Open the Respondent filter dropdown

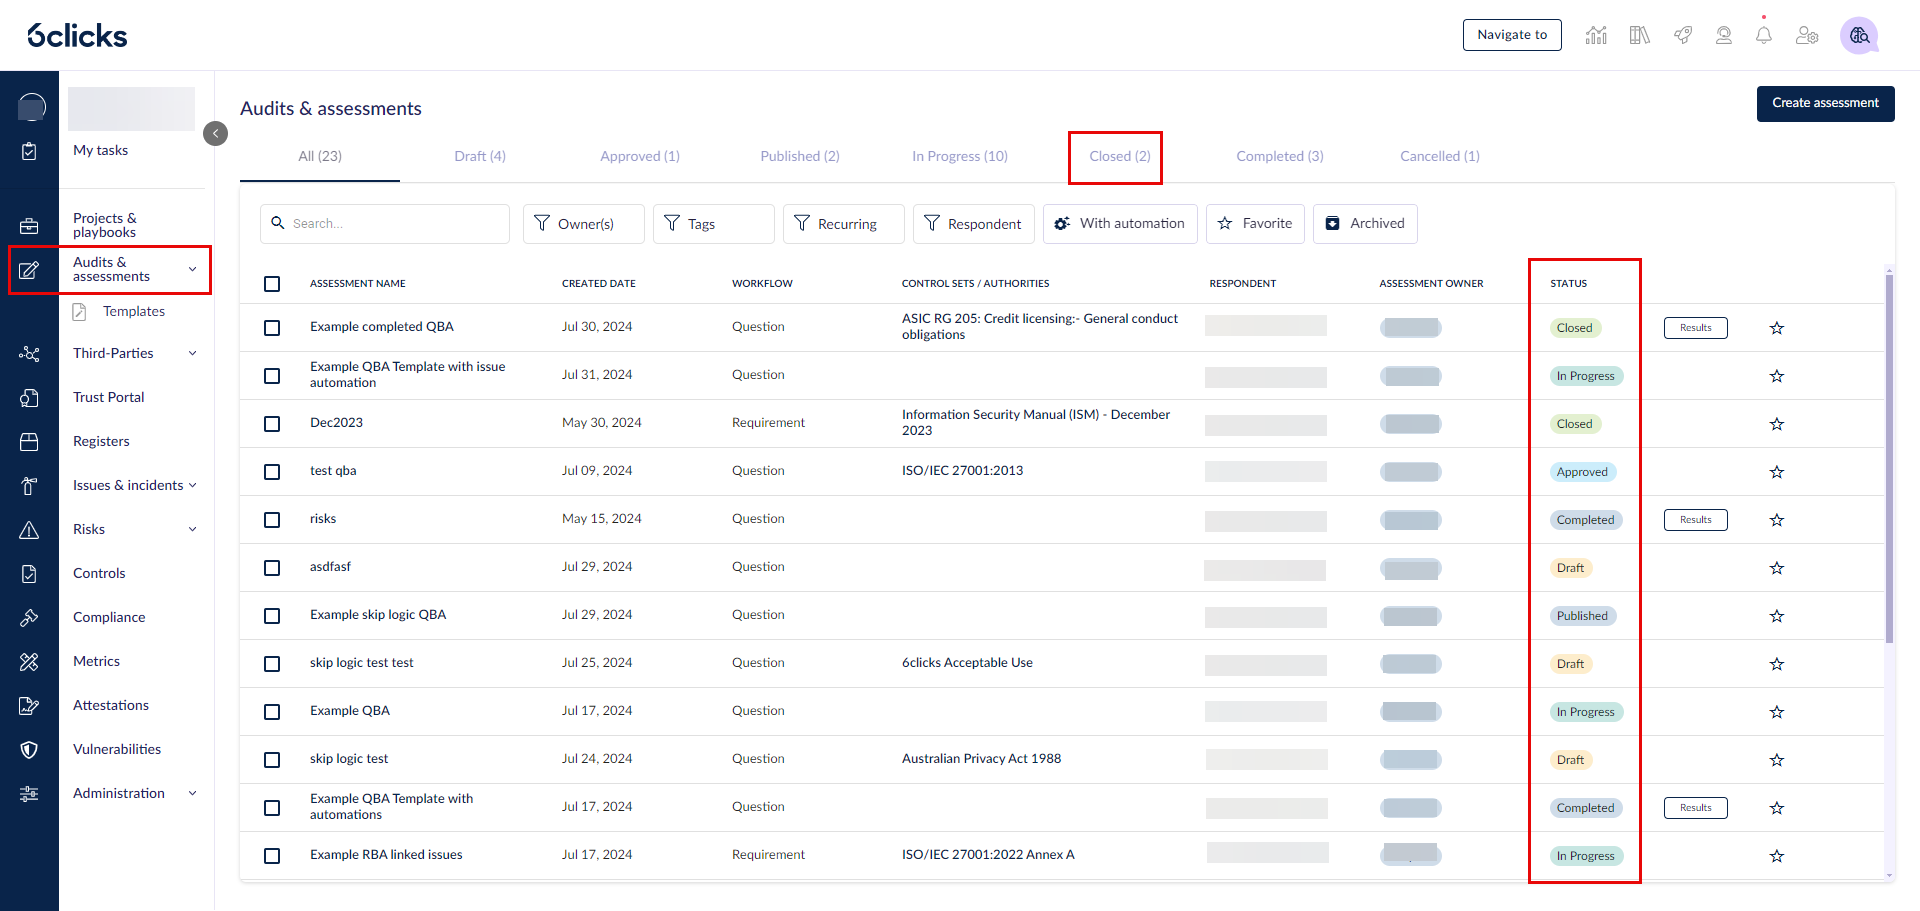pos(974,224)
